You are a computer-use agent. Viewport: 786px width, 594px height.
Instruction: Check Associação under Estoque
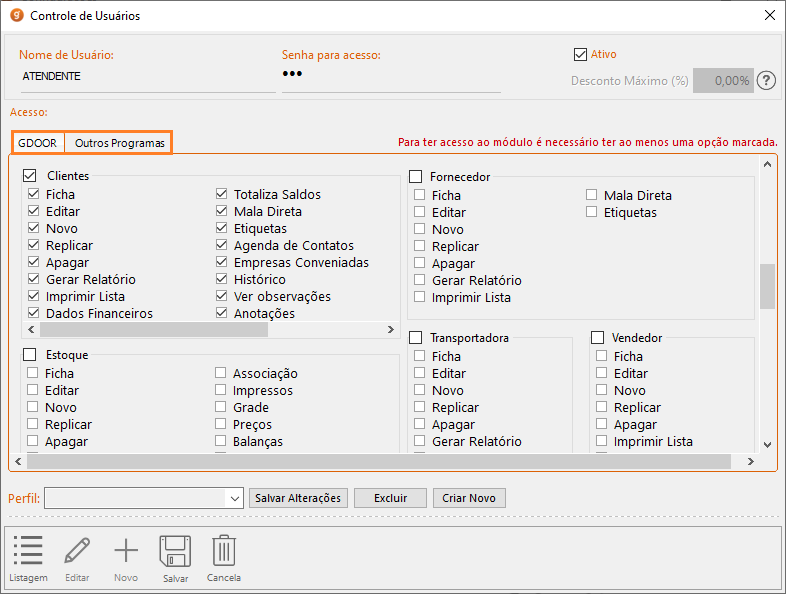tap(221, 372)
